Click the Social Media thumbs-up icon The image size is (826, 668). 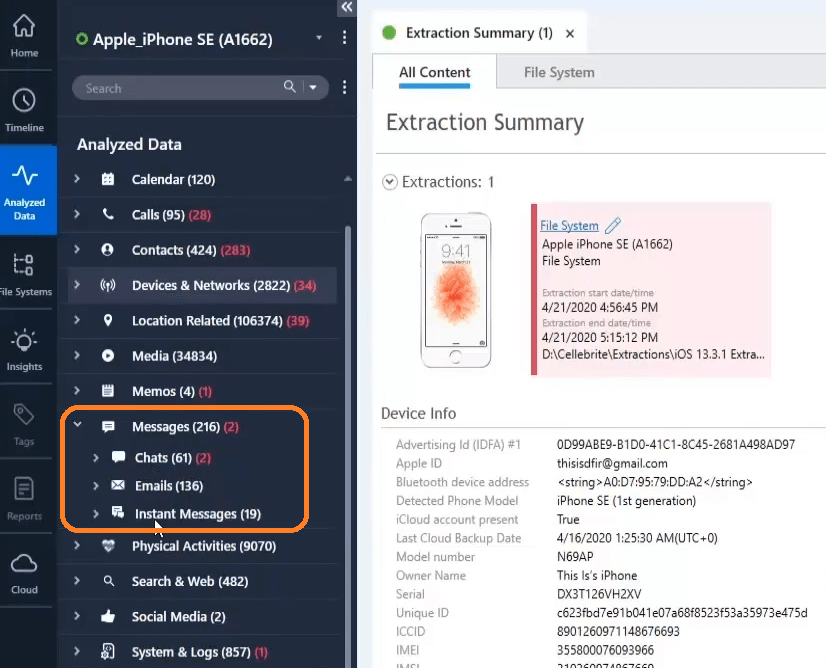click(x=107, y=616)
